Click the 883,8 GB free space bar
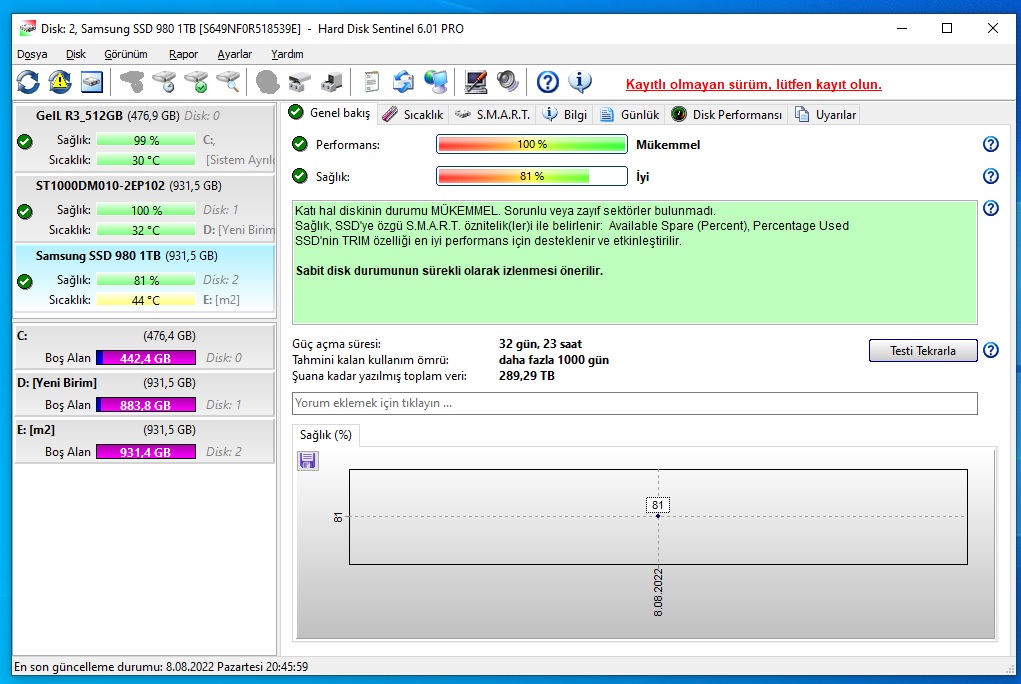 point(146,405)
